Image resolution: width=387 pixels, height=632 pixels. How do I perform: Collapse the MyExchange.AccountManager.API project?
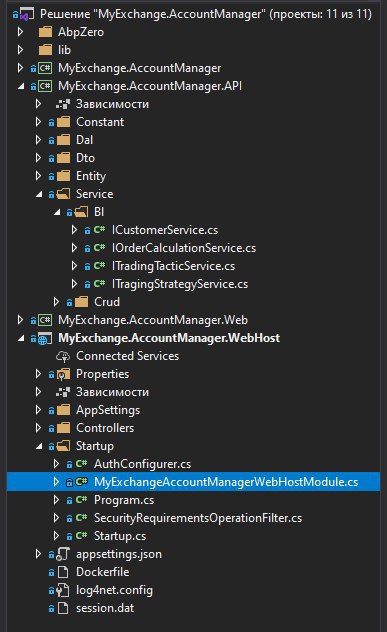coord(21,86)
